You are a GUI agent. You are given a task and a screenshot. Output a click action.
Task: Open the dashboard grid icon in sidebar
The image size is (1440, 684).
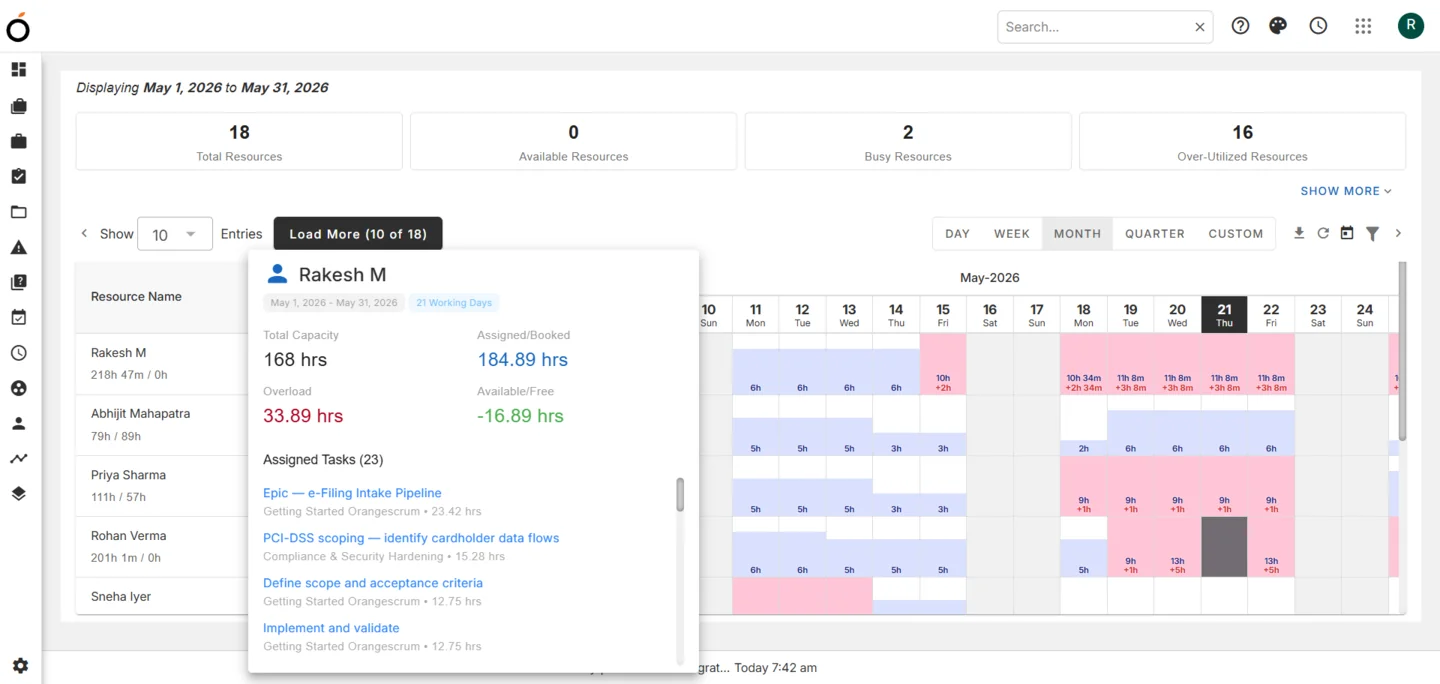pos(19,70)
